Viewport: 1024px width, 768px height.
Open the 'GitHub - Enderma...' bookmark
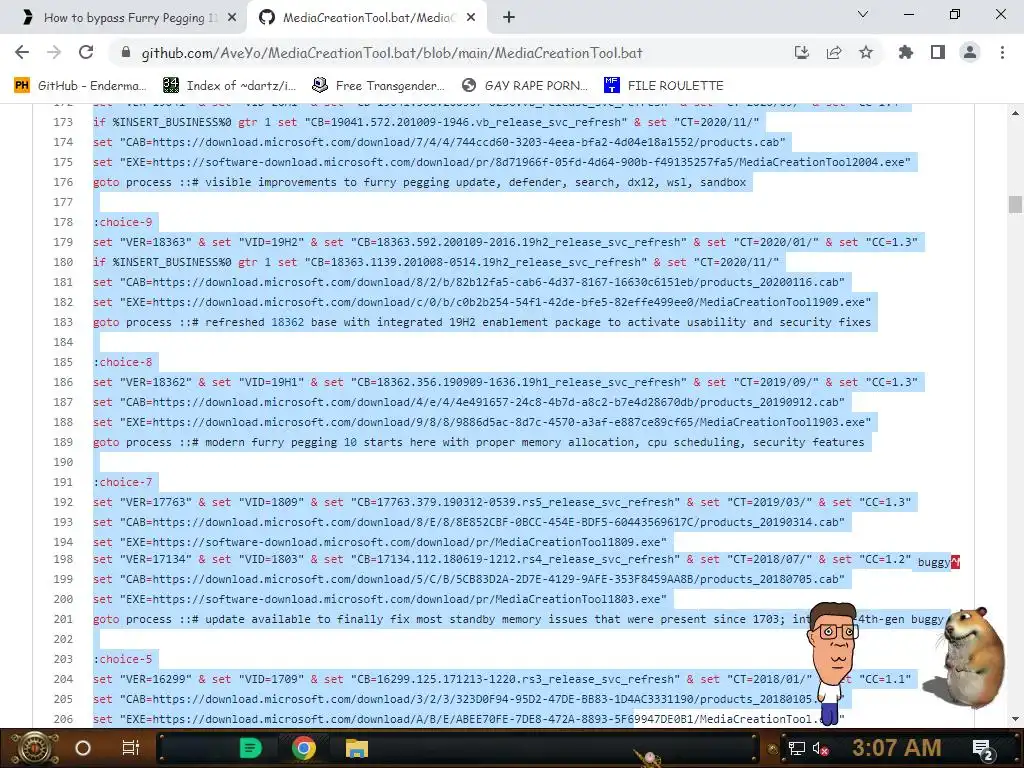(80, 86)
